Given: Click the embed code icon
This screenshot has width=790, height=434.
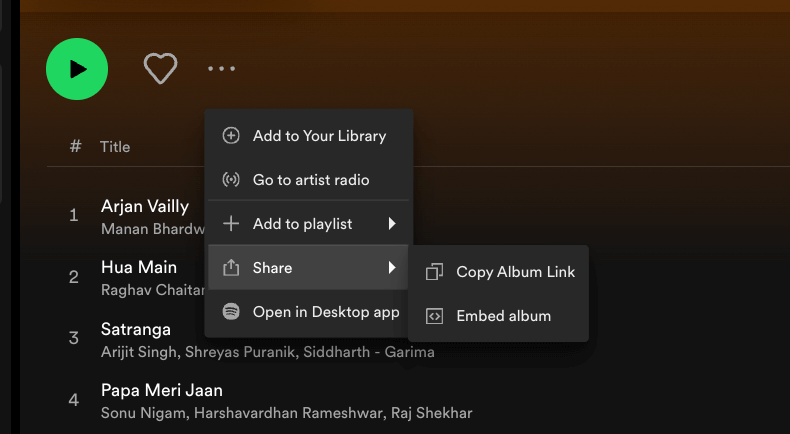Looking at the screenshot, I should [434, 316].
